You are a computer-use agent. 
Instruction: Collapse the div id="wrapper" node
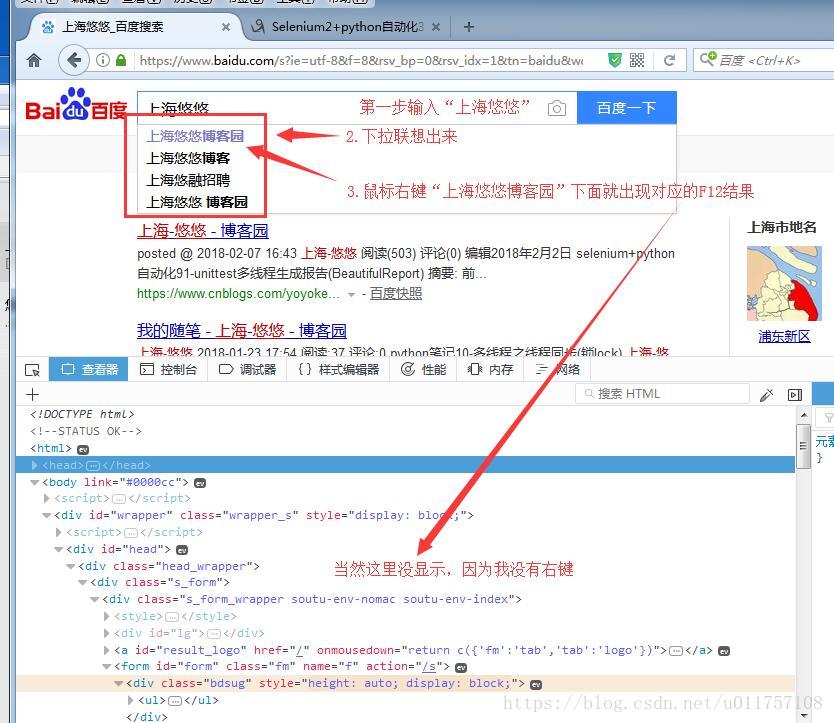47,516
